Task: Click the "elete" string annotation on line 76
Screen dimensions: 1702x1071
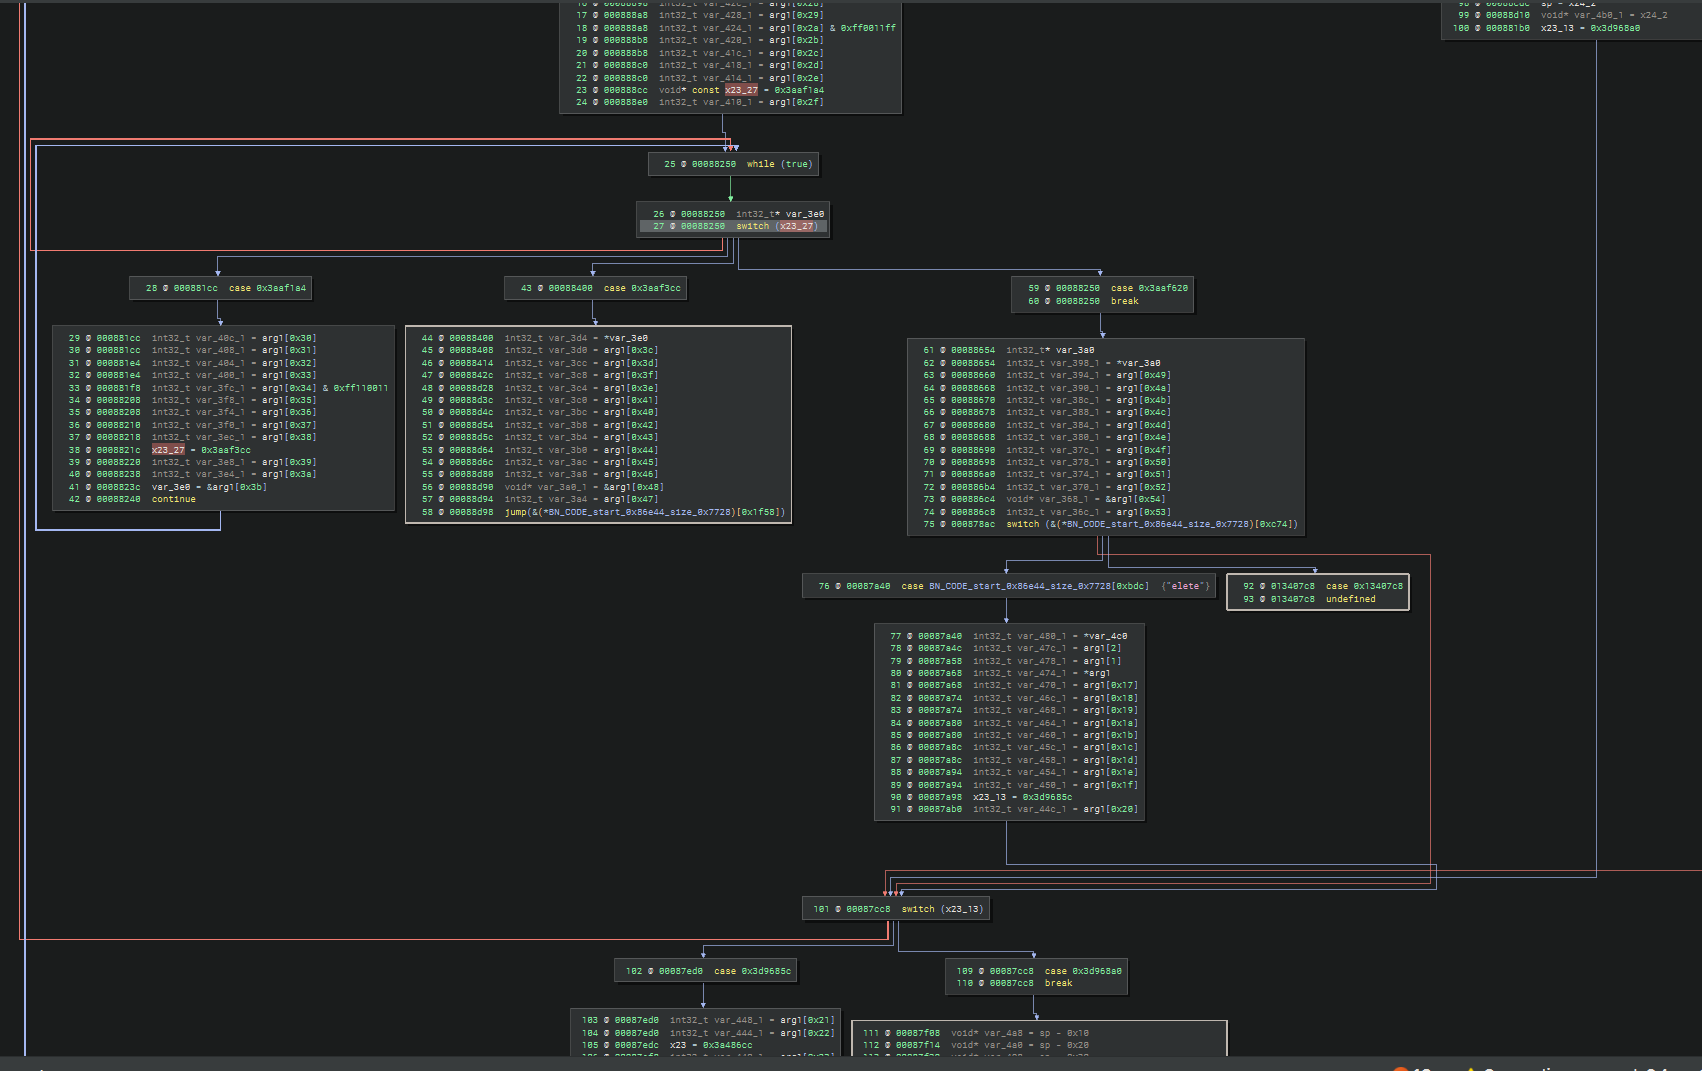Action: pos(1185,586)
